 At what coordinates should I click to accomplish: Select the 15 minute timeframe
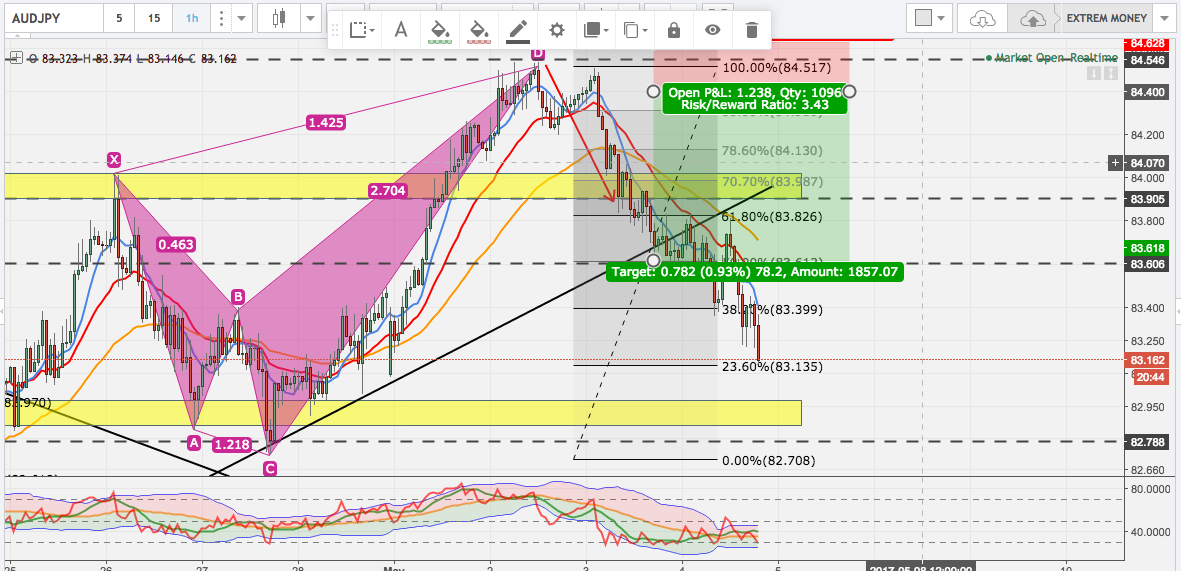pyautogui.click(x=152, y=18)
